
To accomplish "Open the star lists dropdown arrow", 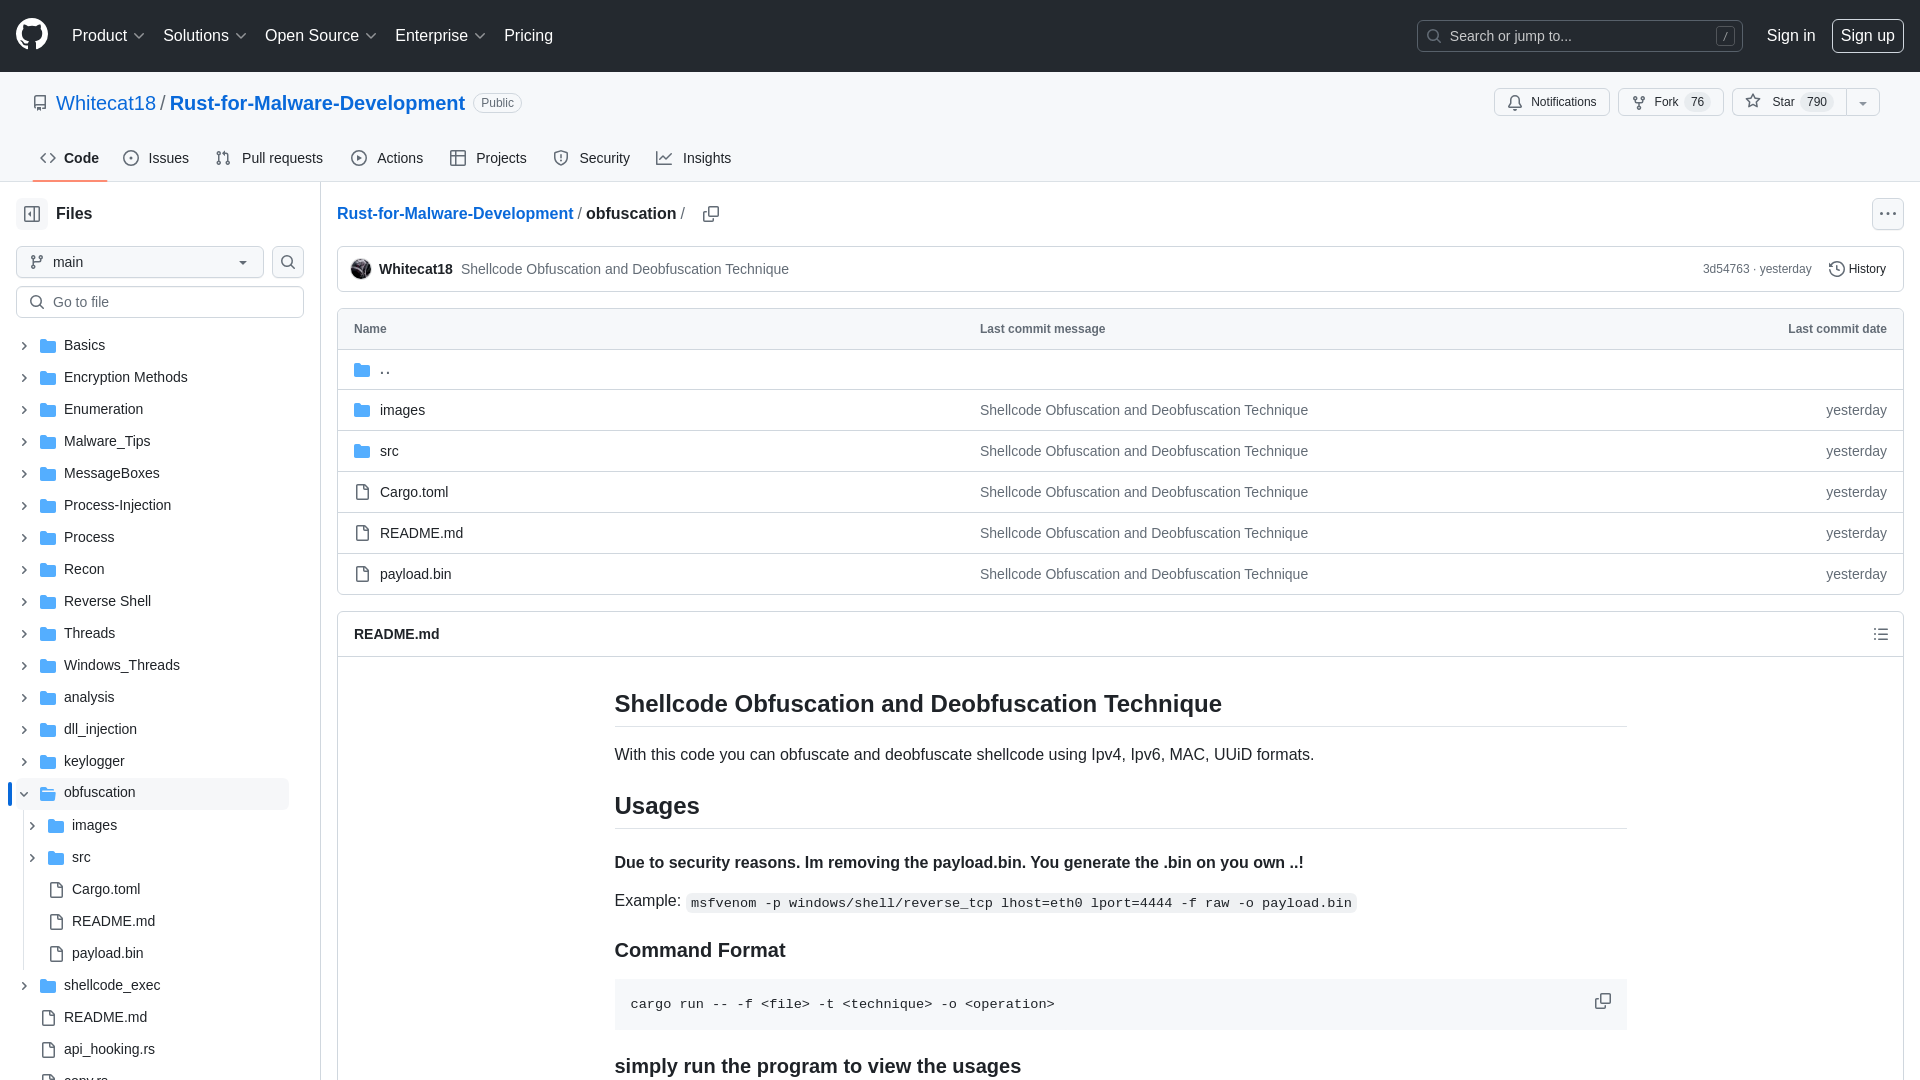I will click(1862, 102).
